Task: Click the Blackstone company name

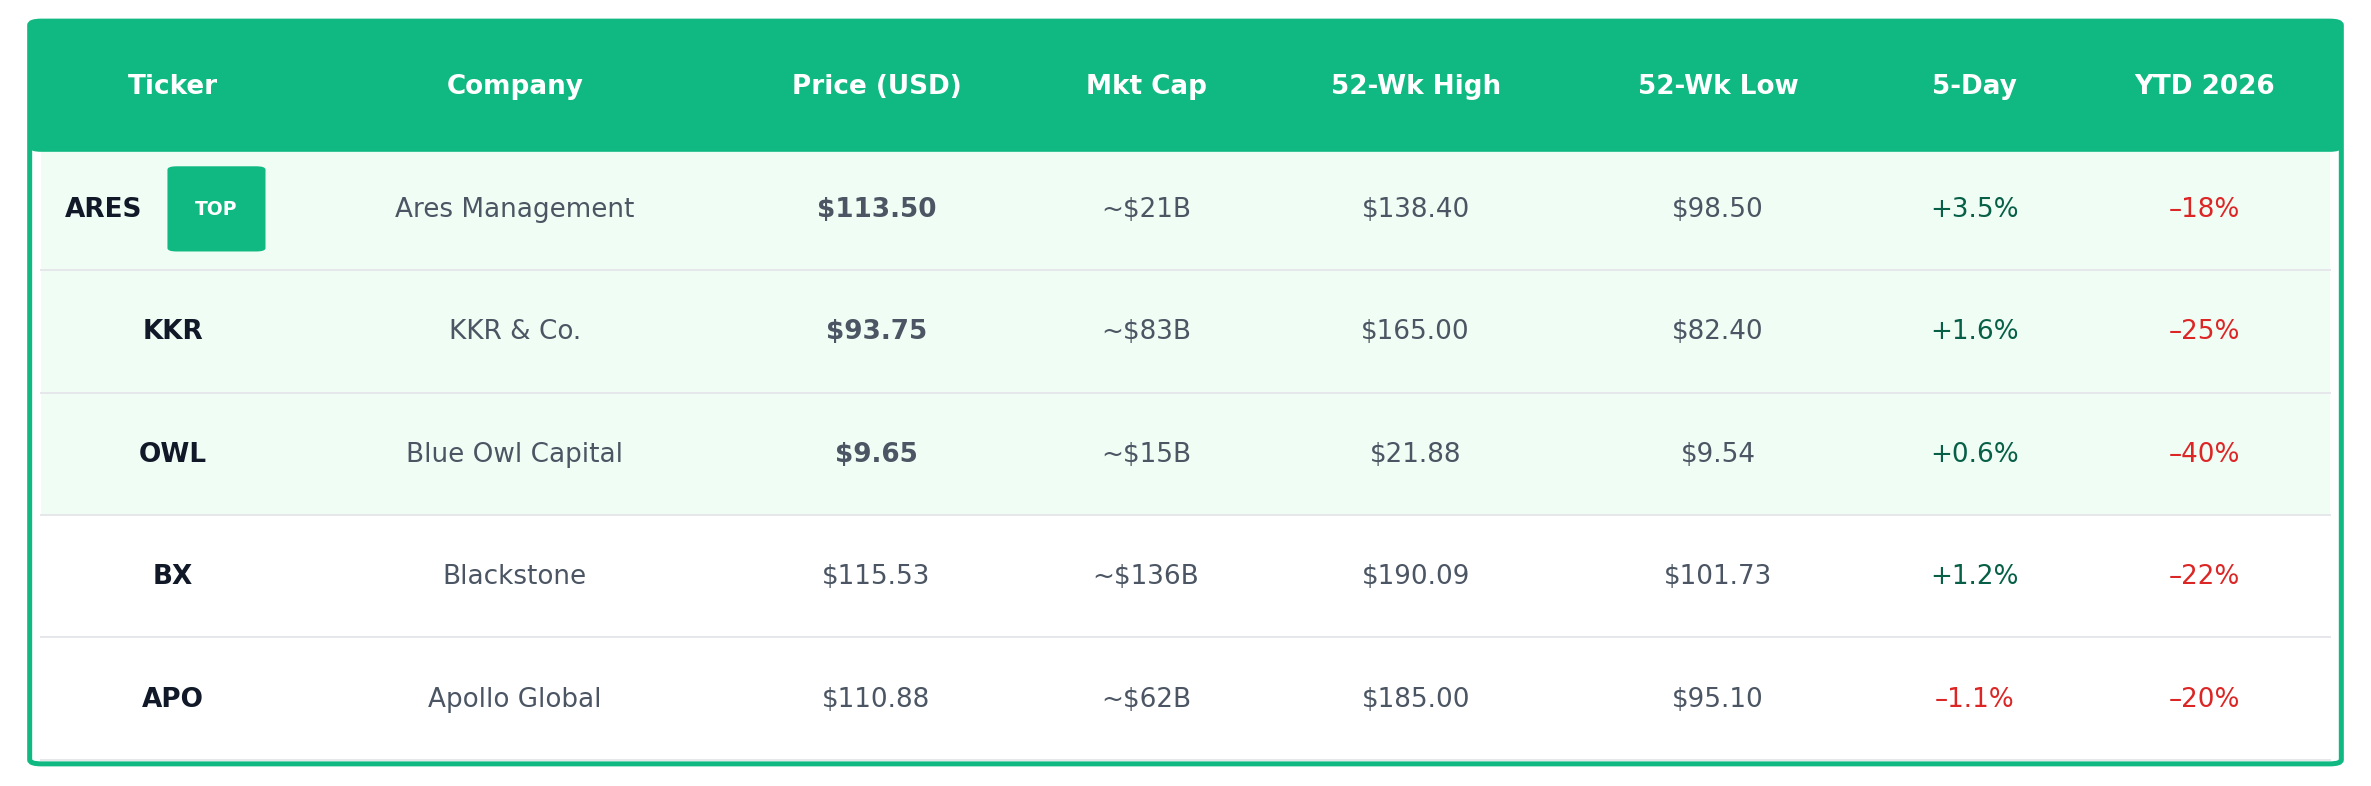Action: click(514, 576)
